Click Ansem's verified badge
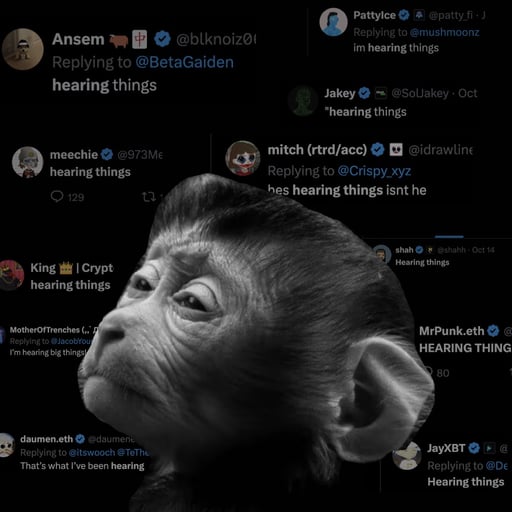The height and width of the screenshot is (512, 512). [162, 39]
